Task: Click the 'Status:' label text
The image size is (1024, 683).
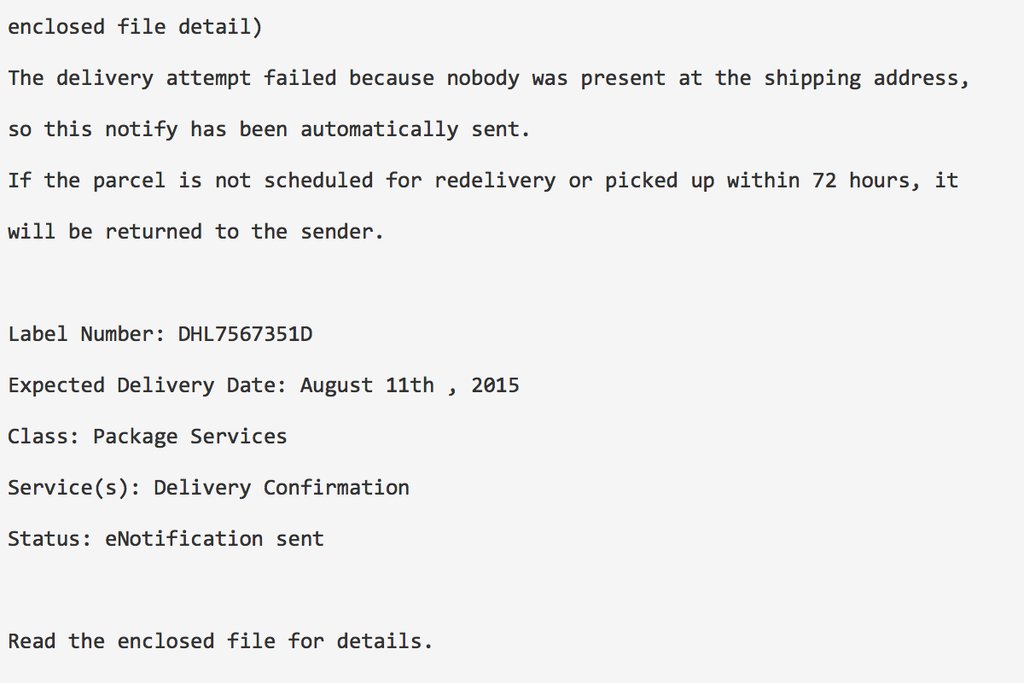Action: [x=50, y=539]
